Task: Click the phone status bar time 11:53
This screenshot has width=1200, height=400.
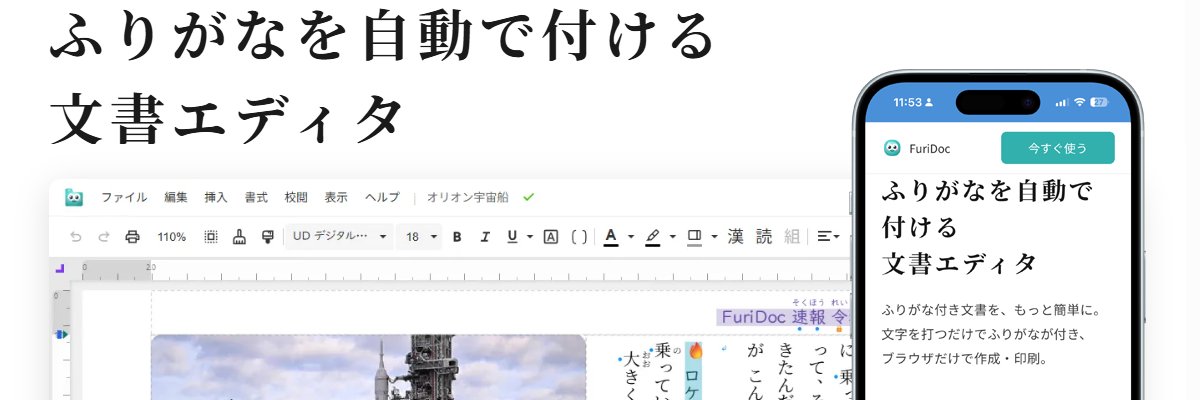Action: (x=907, y=102)
